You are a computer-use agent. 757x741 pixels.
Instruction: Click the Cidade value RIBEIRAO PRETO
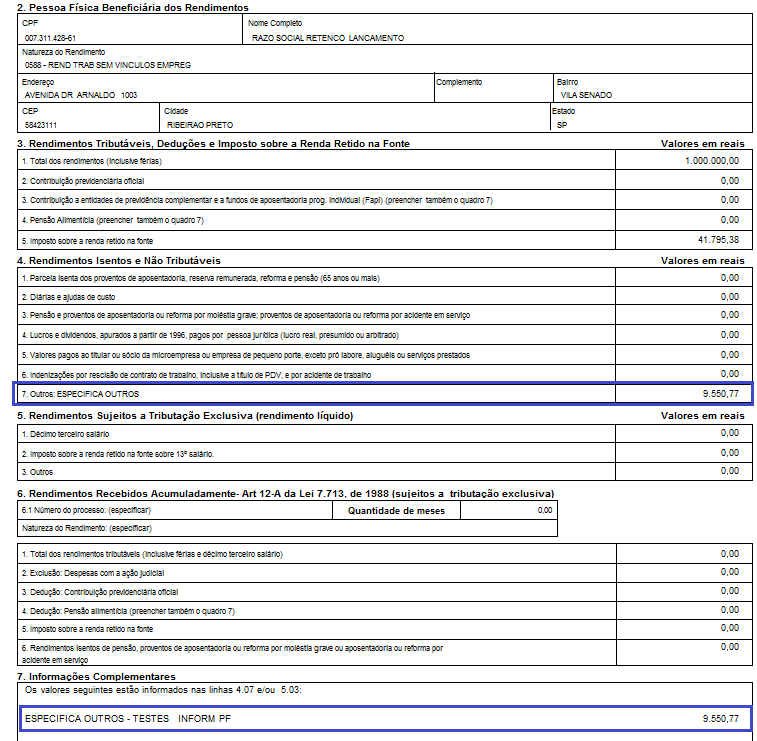point(200,125)
